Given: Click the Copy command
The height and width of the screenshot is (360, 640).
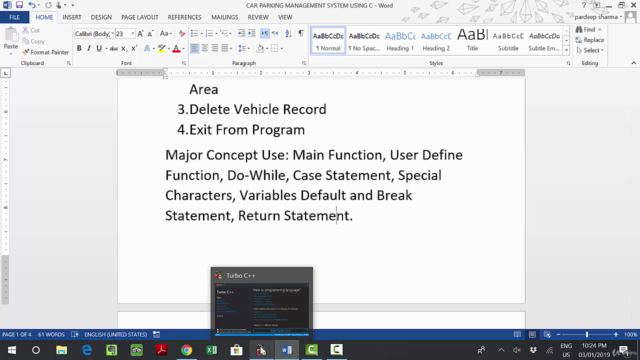Looking at the screenshot, I should coord(33,41).
